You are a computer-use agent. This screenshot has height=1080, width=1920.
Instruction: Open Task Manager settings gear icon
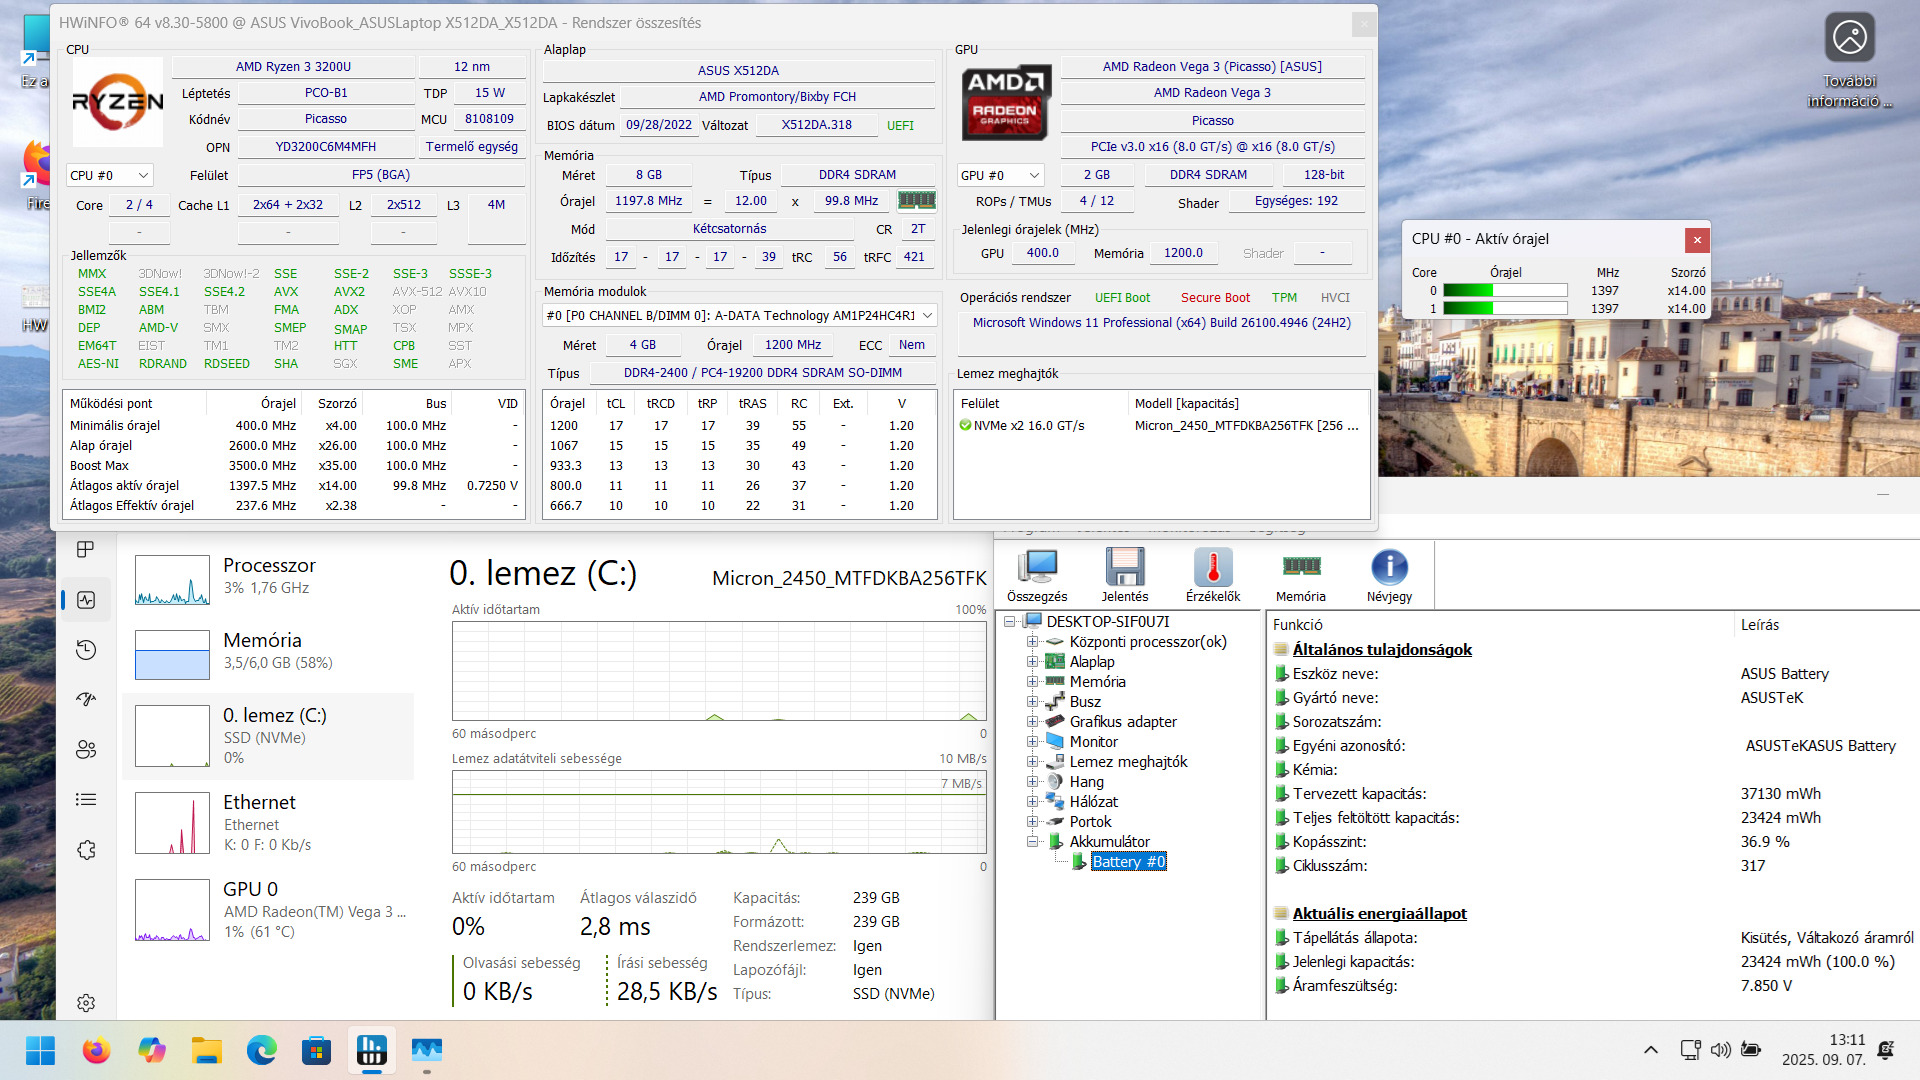[86, 1002]
